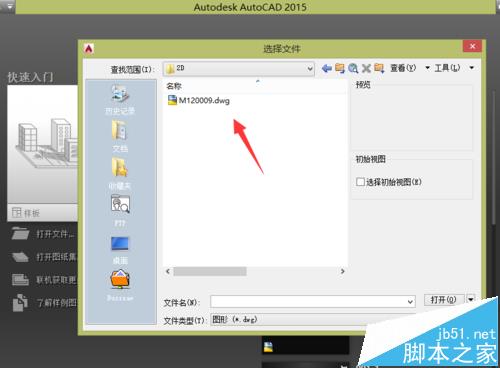Open the View (V) menu
The width and height of the screenshot is (500, 368).
click(x=403, y=68)
